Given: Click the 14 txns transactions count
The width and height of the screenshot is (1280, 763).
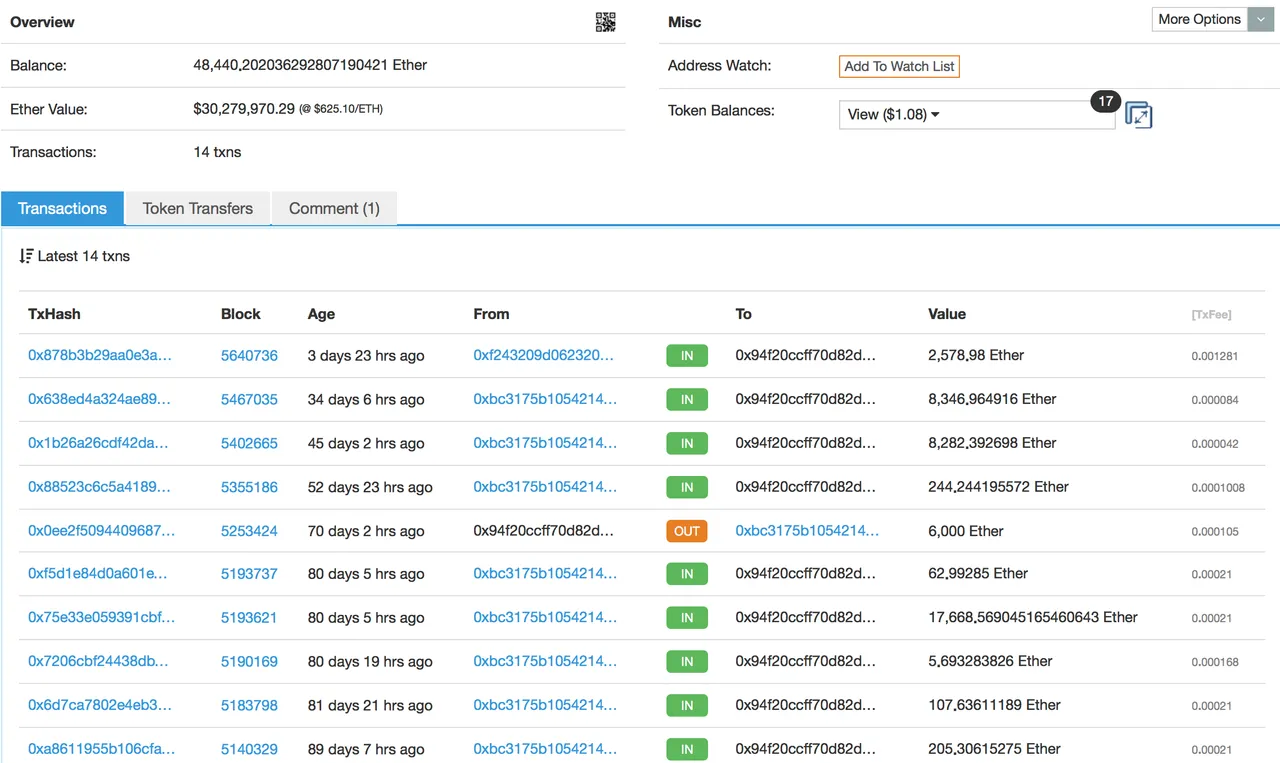Looking at the screenshot, I should click(217, 152).
